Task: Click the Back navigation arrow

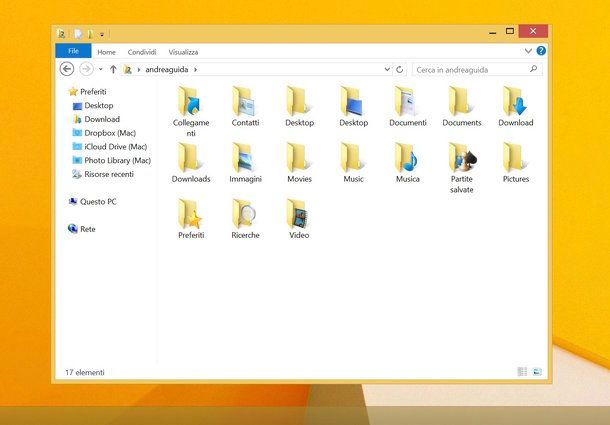Action: (67, 69)
